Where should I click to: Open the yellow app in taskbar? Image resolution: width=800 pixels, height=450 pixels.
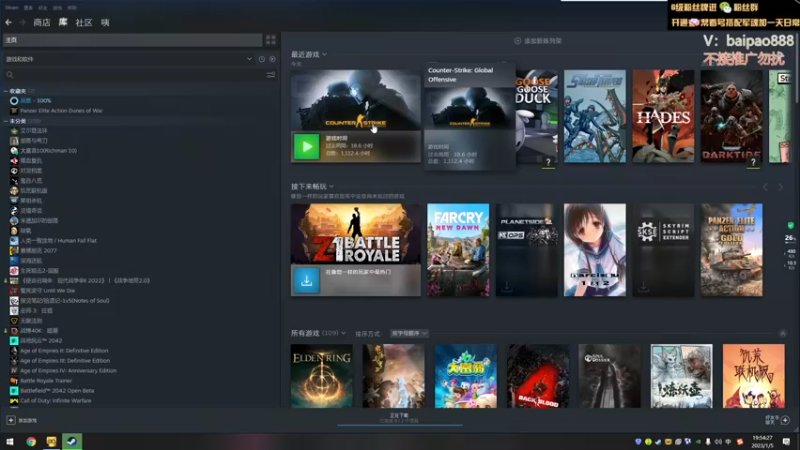point(52,441)
